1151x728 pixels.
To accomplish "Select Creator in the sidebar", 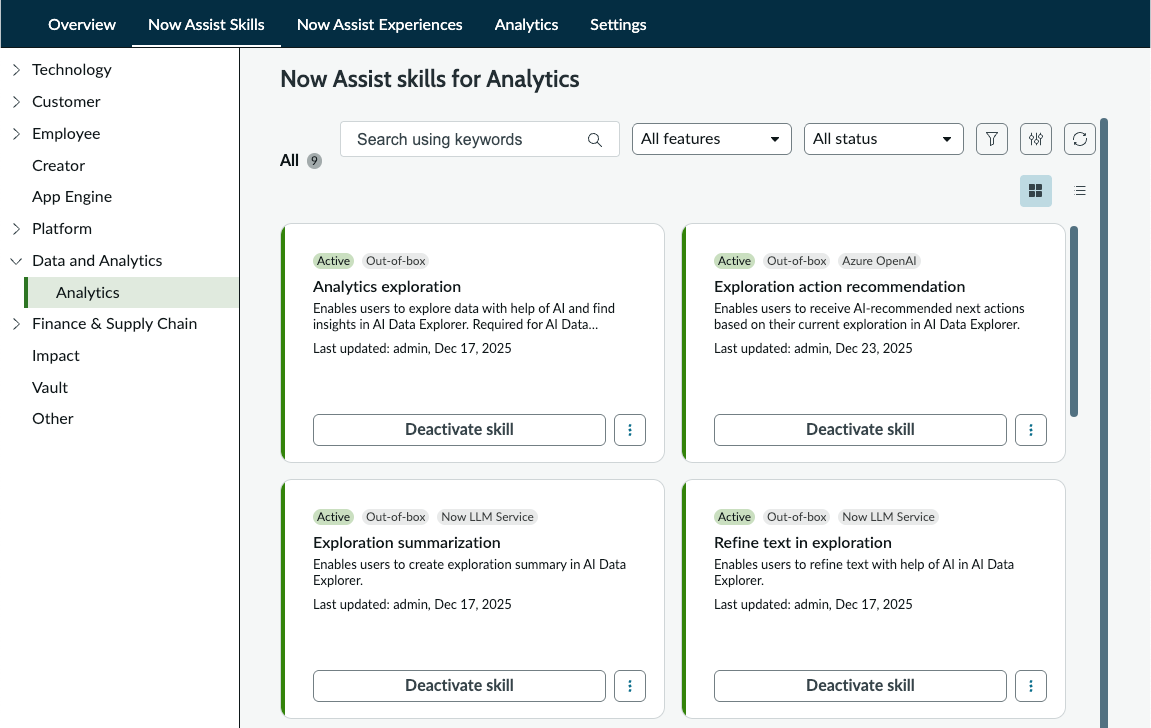I will pyautogui.click(x=59, y=166).
